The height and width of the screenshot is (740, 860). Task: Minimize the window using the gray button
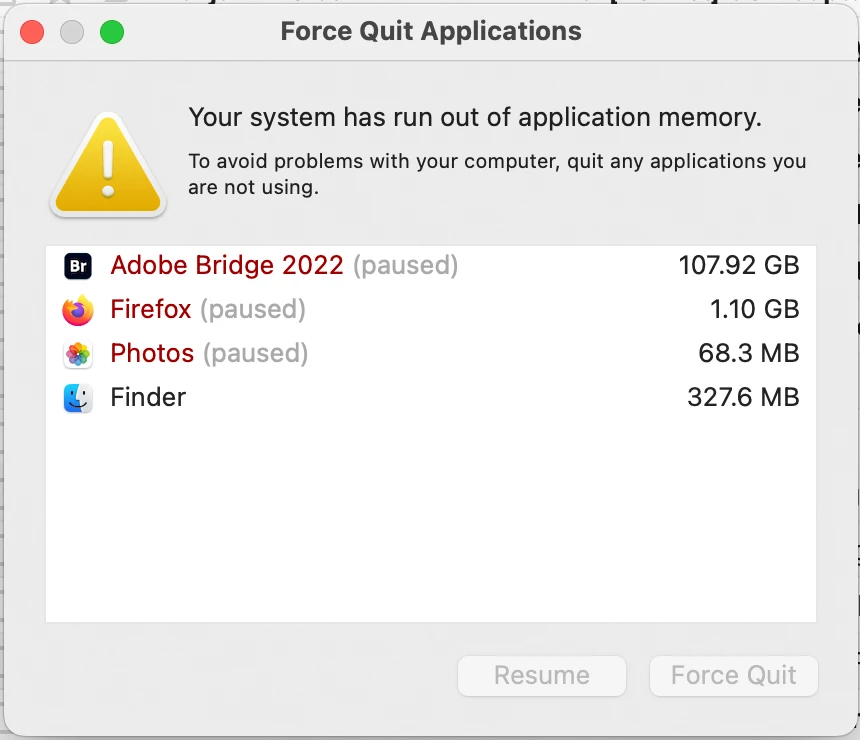(x=72, y=32)
